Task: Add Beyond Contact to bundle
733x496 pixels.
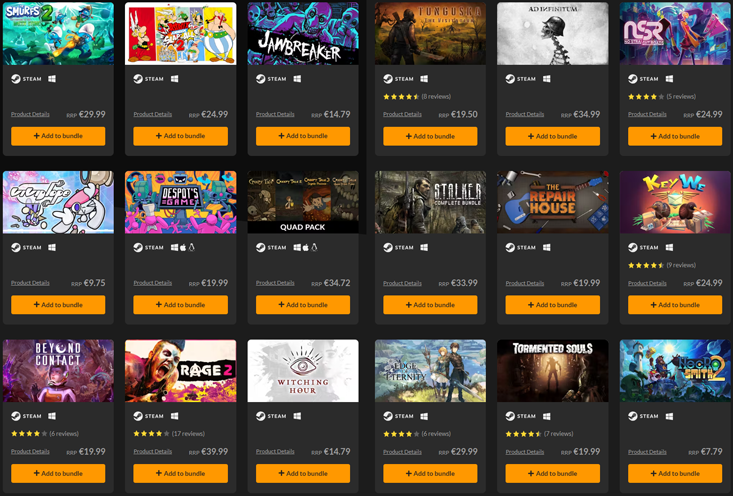Action: (58, 474)
